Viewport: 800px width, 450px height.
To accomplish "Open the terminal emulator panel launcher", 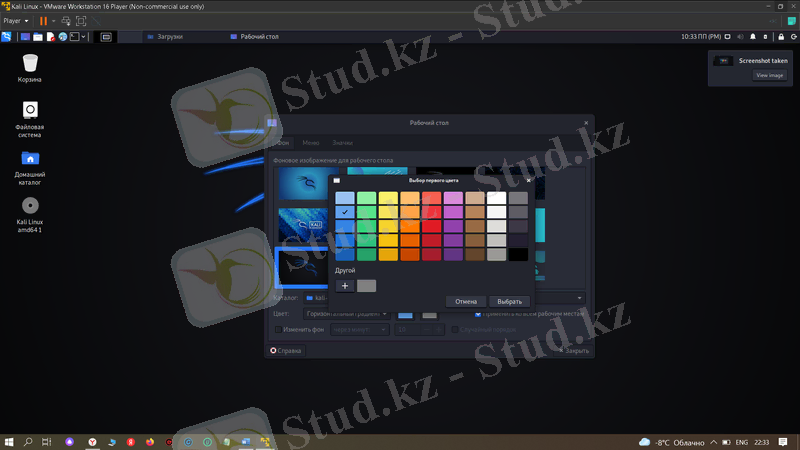I will [x=74, y=37].
